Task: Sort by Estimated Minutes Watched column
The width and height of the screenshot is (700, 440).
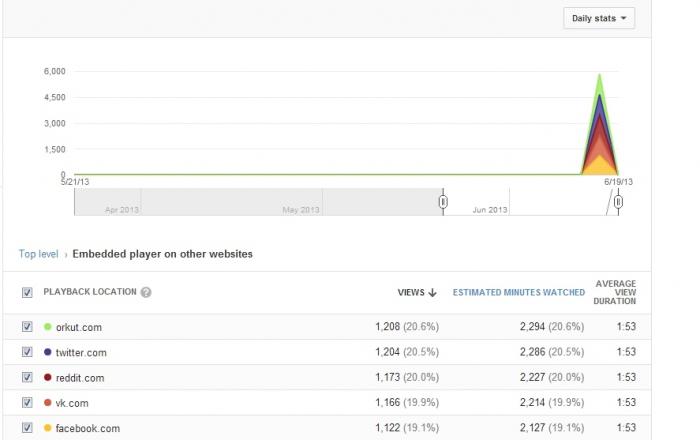Action: tap(519, 292)
